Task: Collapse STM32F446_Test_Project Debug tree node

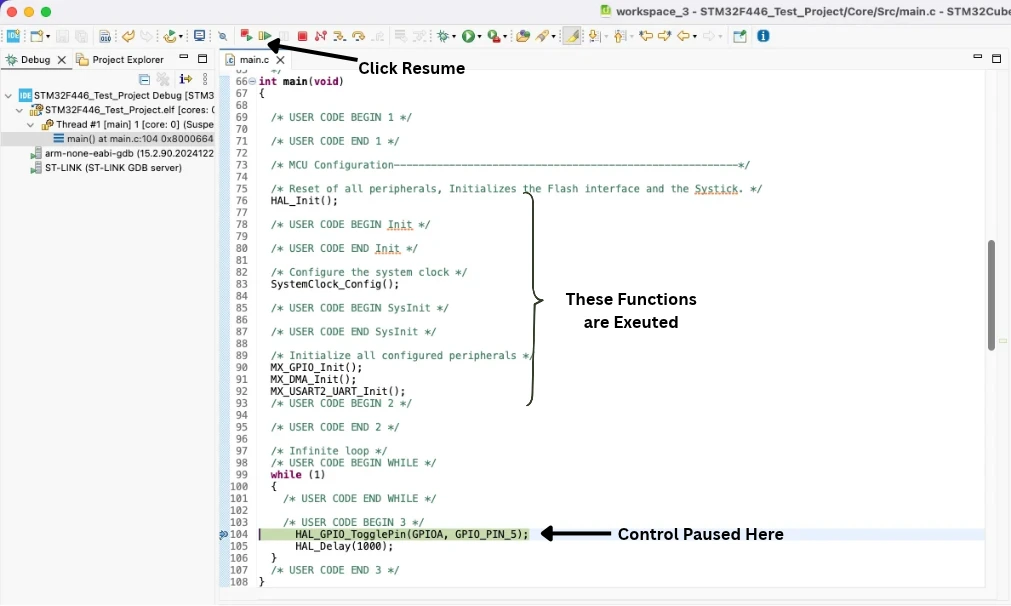Action: point(8,95)
